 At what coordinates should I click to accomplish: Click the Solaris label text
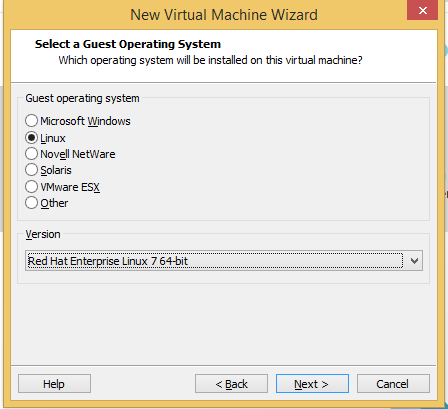[56, 170]
